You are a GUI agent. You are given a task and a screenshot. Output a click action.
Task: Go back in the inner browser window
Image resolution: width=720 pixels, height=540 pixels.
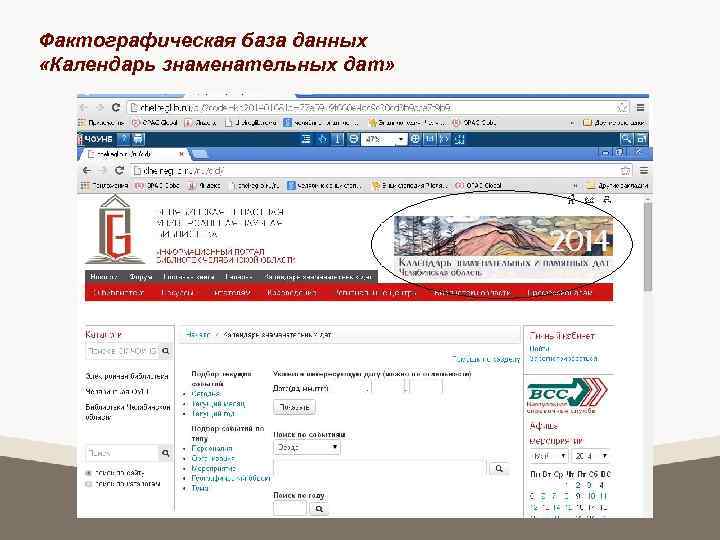(x=87, y=170)
